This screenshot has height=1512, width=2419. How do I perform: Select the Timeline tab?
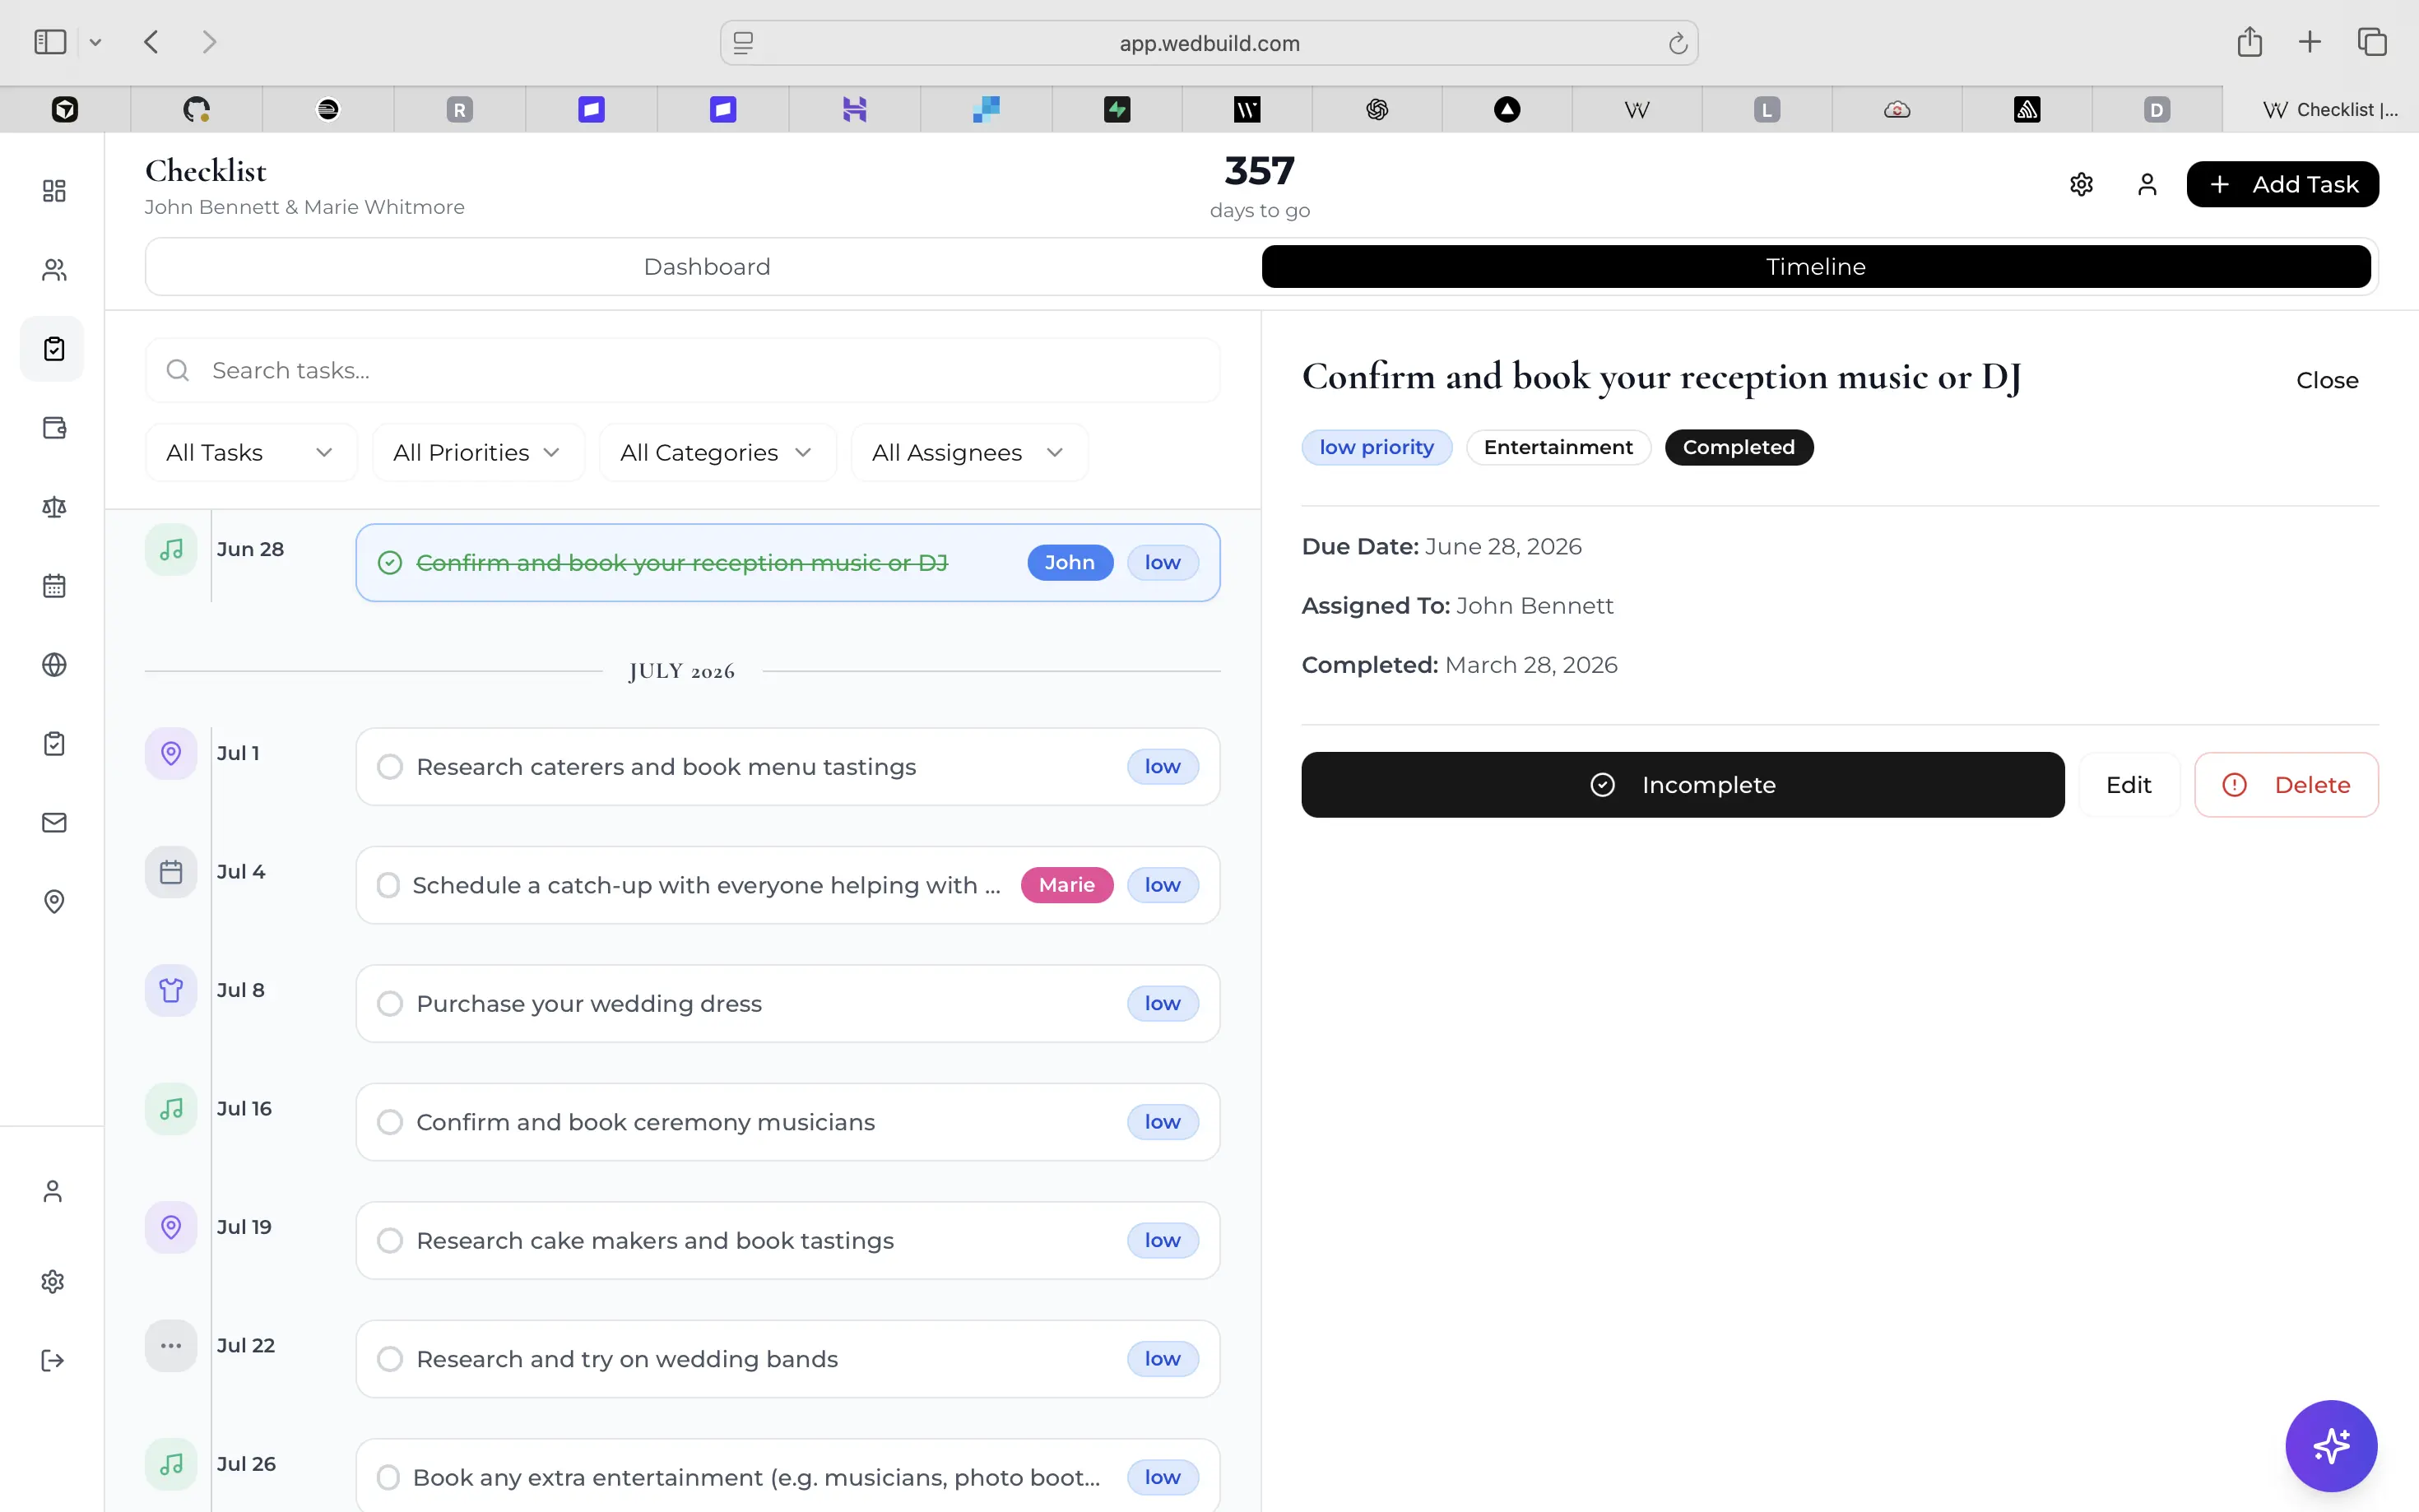coord(1815,267)
